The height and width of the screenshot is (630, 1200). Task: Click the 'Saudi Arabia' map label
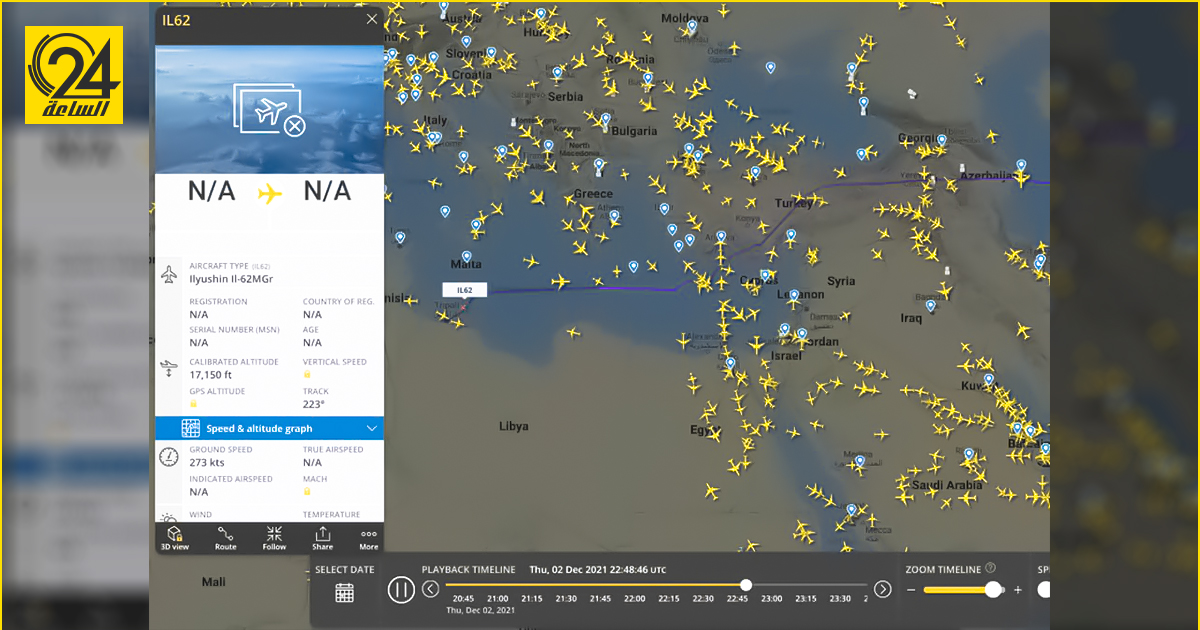click(947, 486)
